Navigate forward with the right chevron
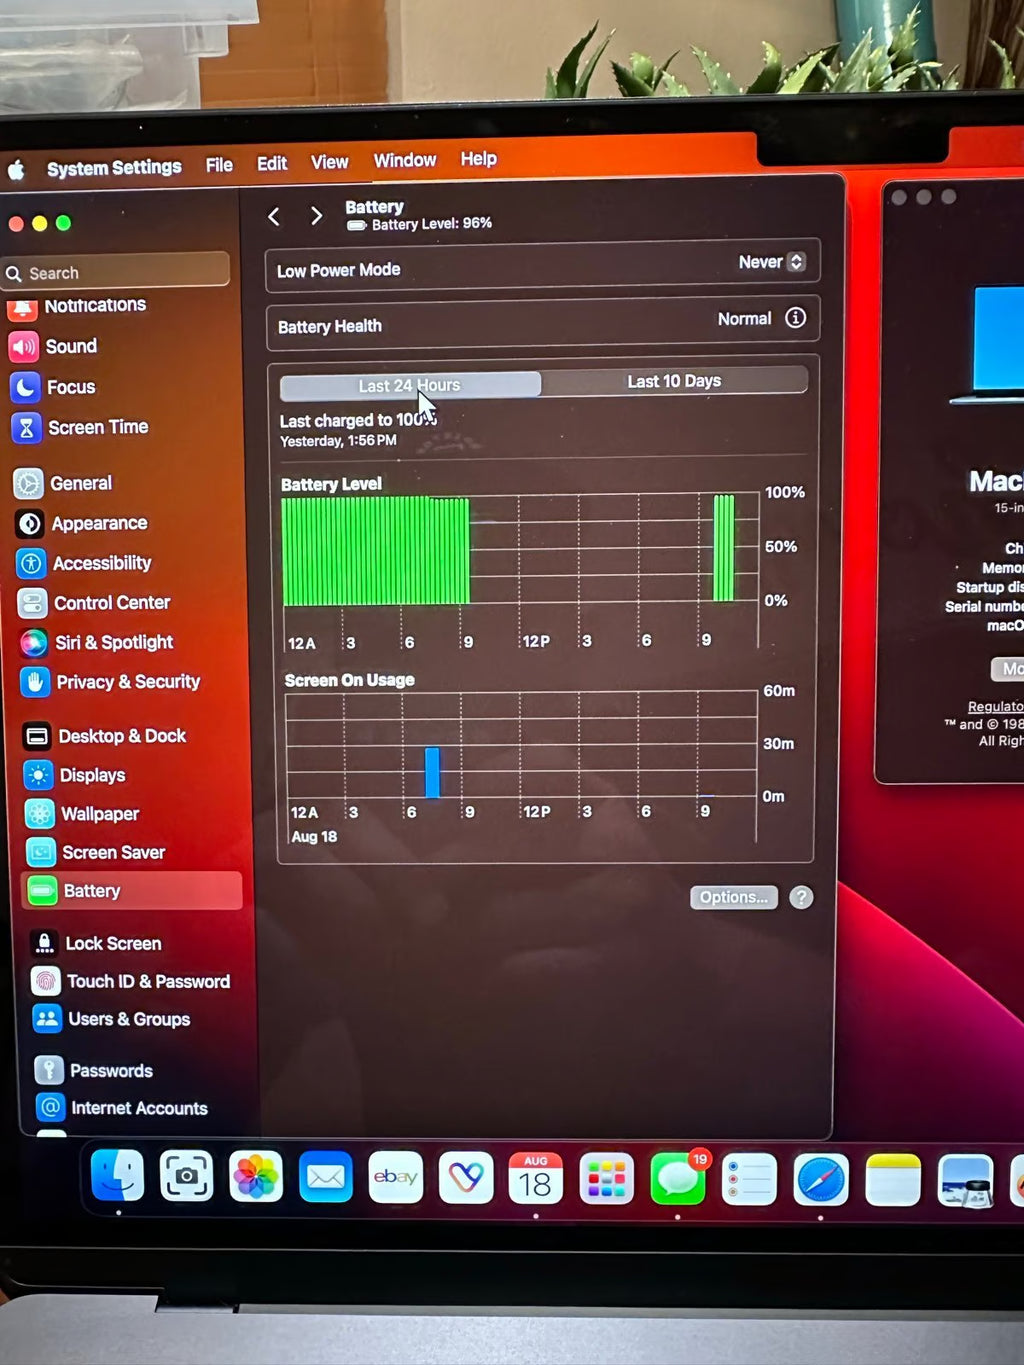Image resolution: width=1024 pixels, height=1365 pixels. (316, 216)
